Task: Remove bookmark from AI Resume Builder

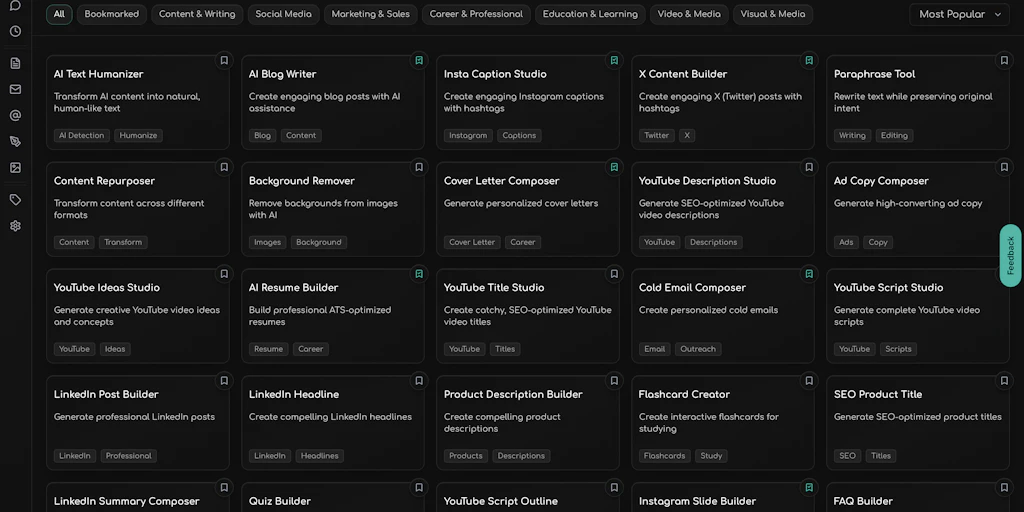Action: click(419, 274)
